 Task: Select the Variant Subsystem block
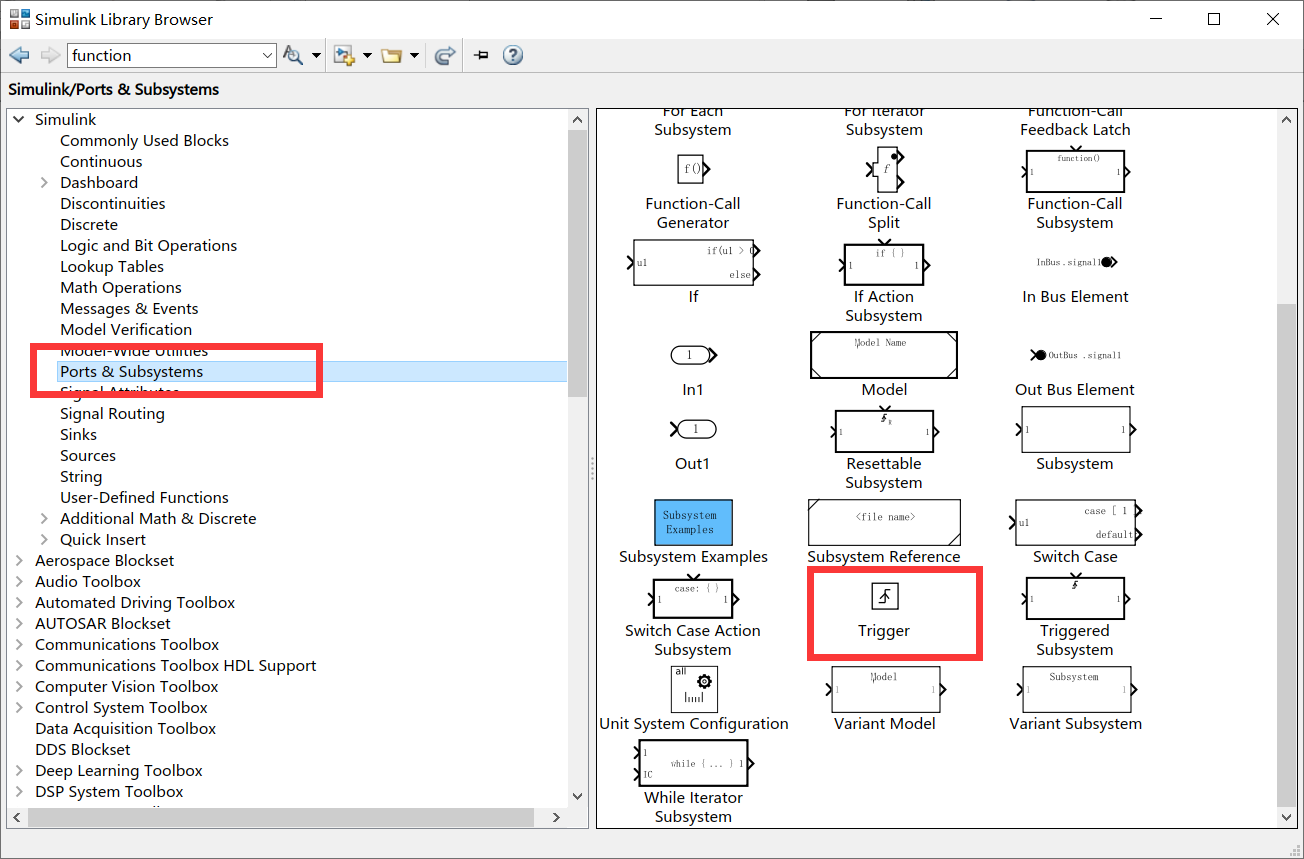(x=1075, y=689)
